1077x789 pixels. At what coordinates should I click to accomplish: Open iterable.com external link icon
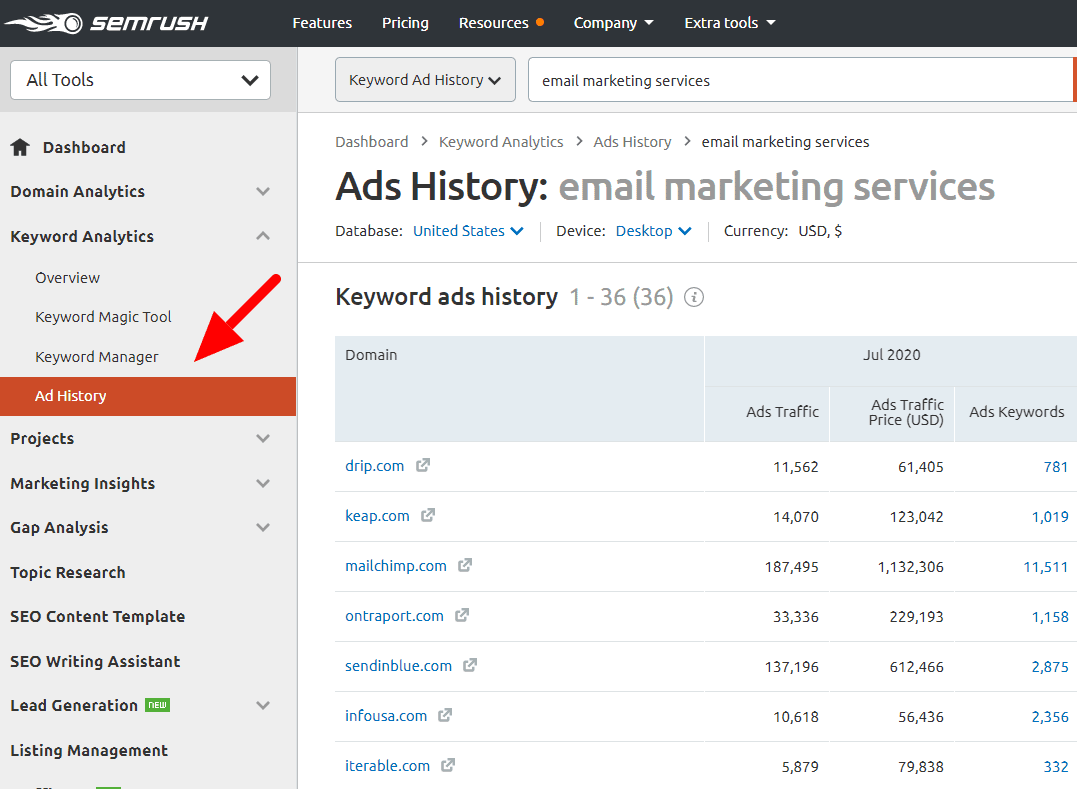(x=448, y=765)
